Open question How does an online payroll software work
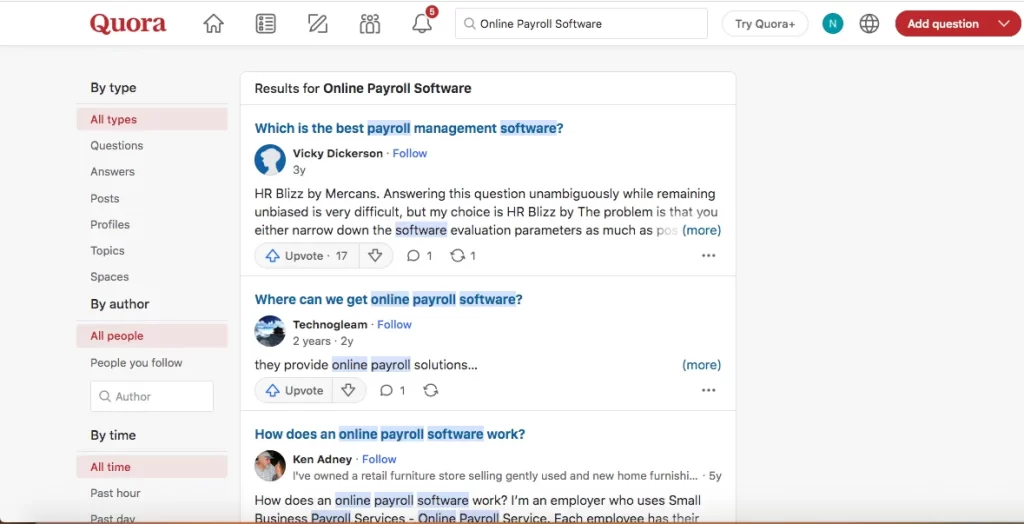The width and height of the screenshot is (1024, 524). (390, 434)
